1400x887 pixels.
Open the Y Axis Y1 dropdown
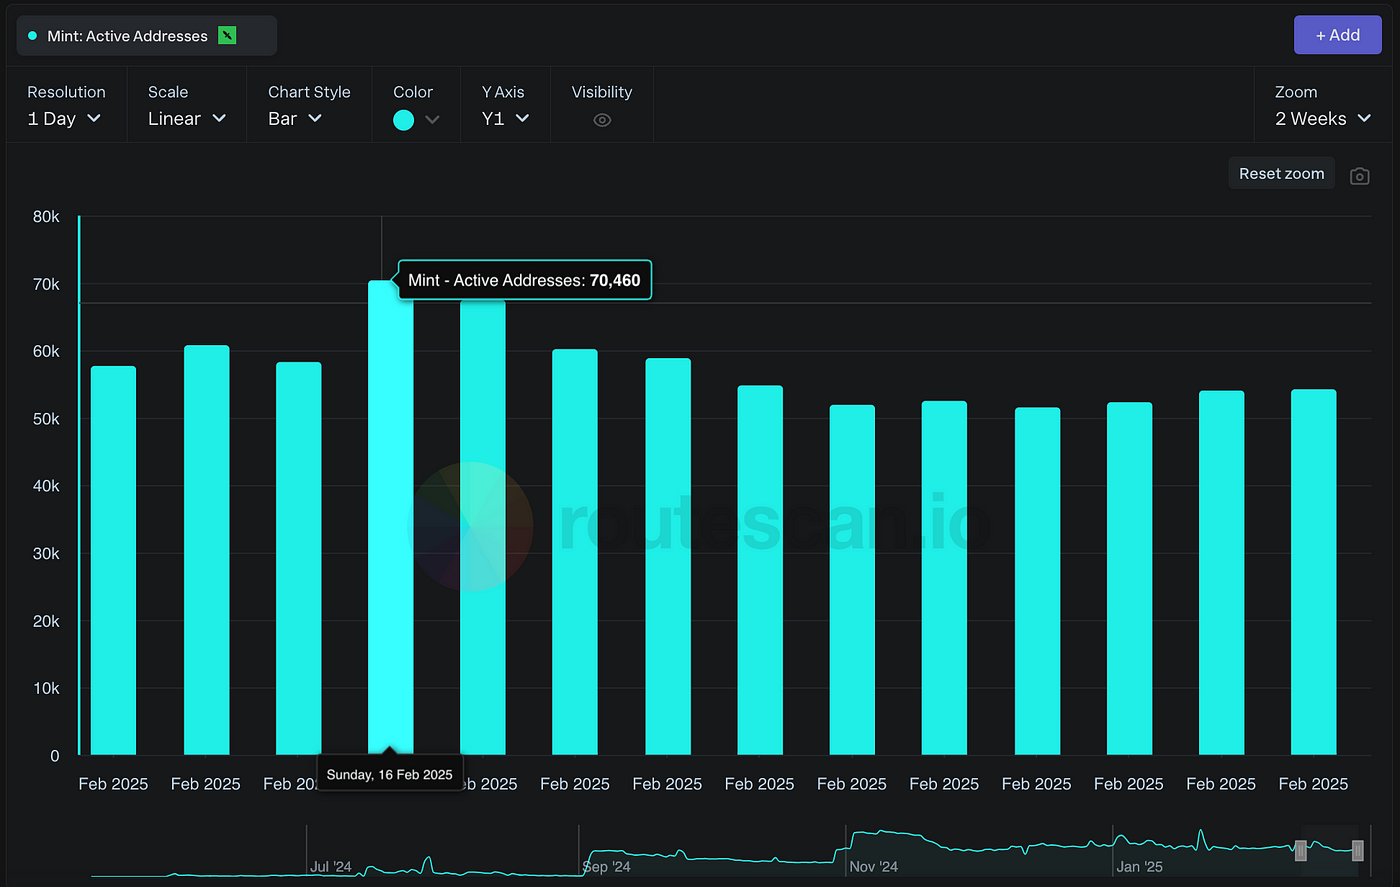click(505, 119)
